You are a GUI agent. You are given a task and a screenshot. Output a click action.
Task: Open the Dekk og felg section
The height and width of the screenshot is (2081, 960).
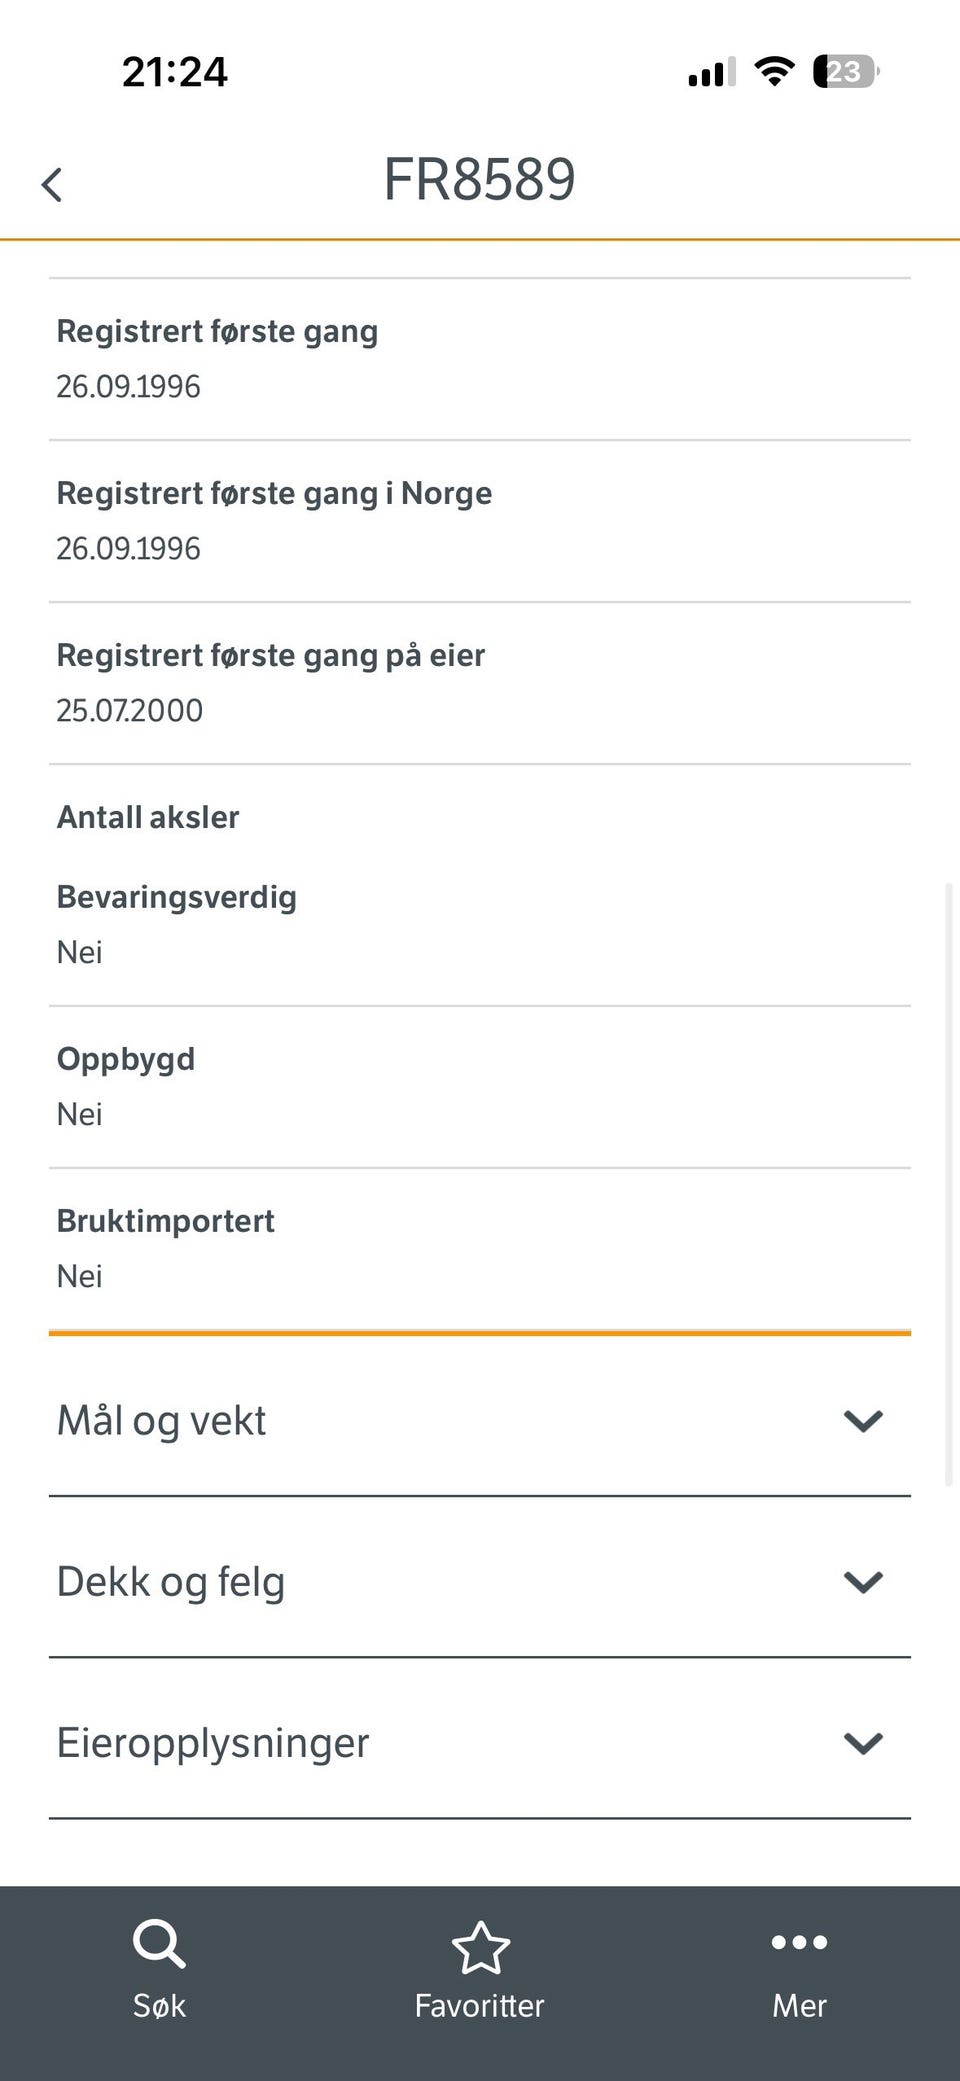click(x=171, y=1582)
